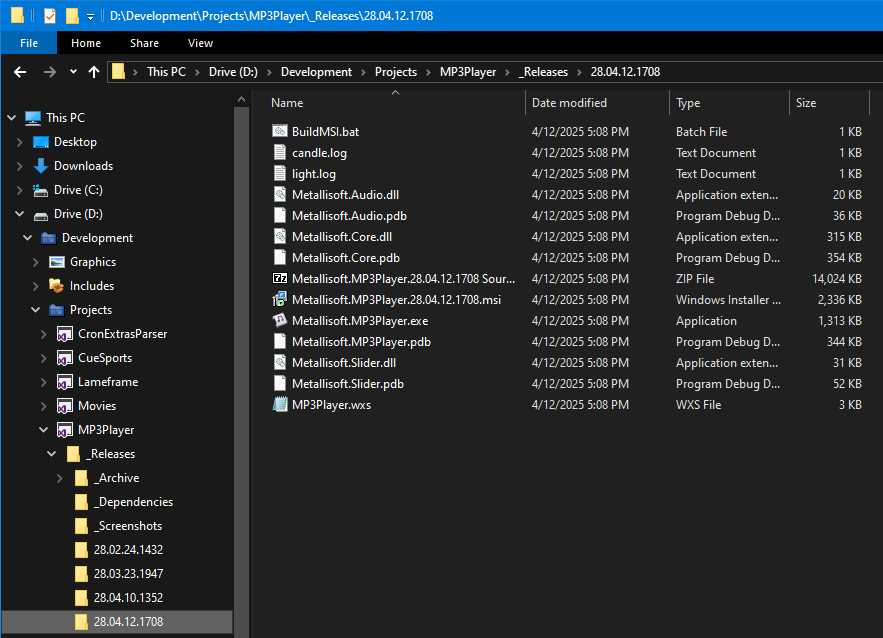Click the Back navigation arrow
This screenshot has height=638, width=883.
click(20, 72)
